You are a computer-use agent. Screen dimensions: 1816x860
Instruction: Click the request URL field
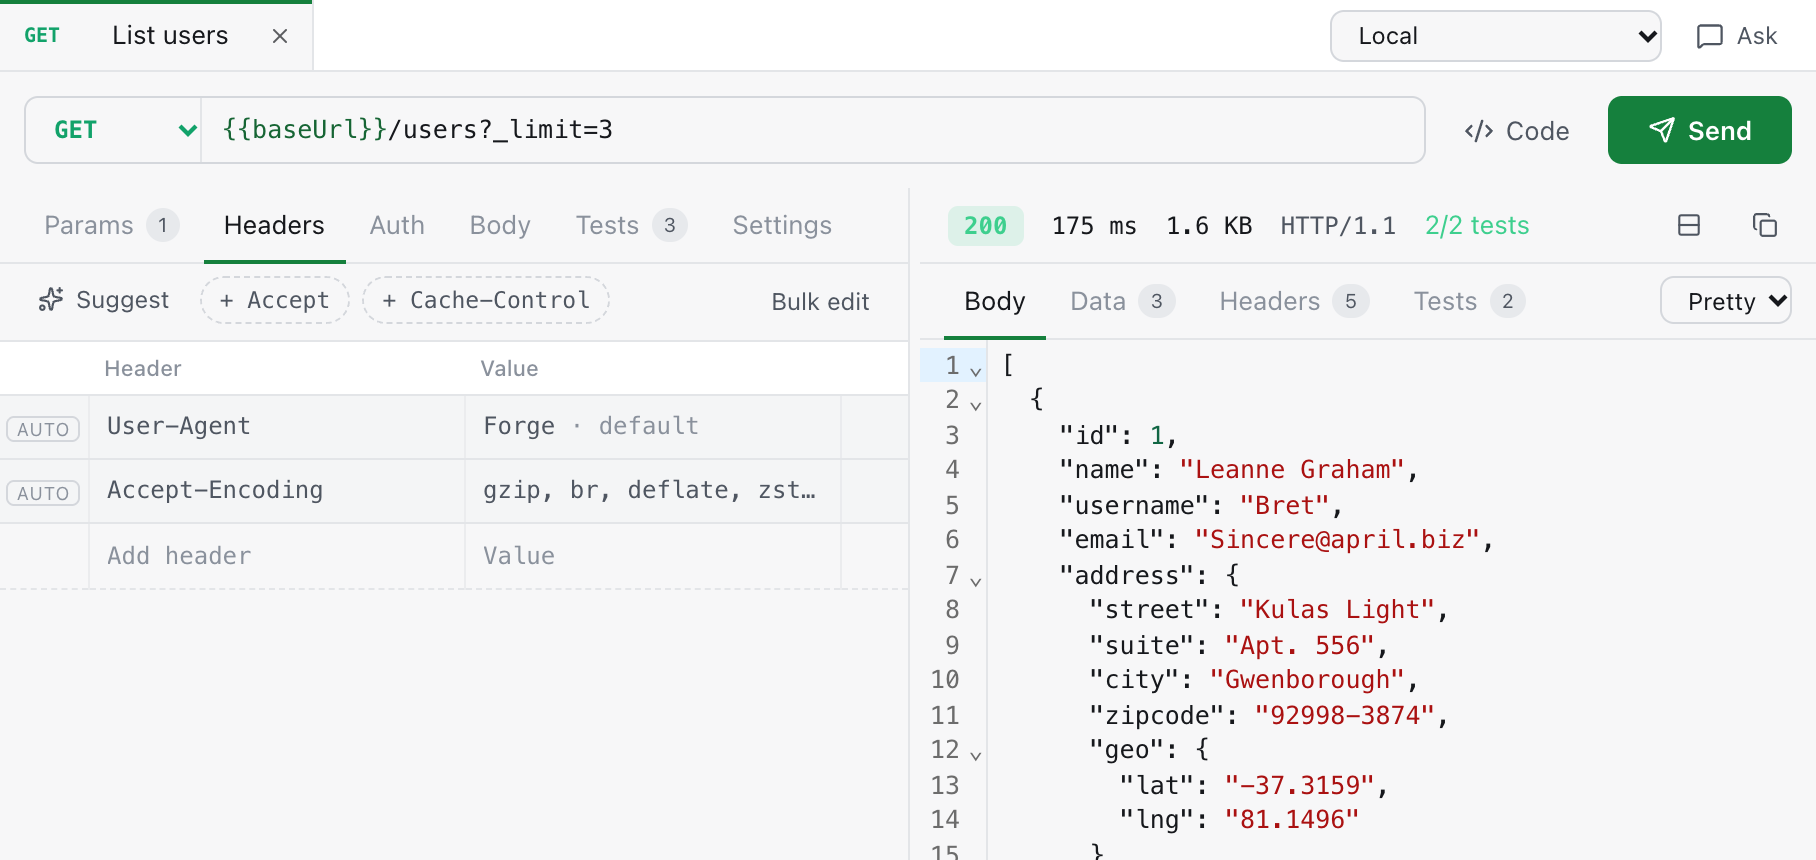tap(813, 130)
